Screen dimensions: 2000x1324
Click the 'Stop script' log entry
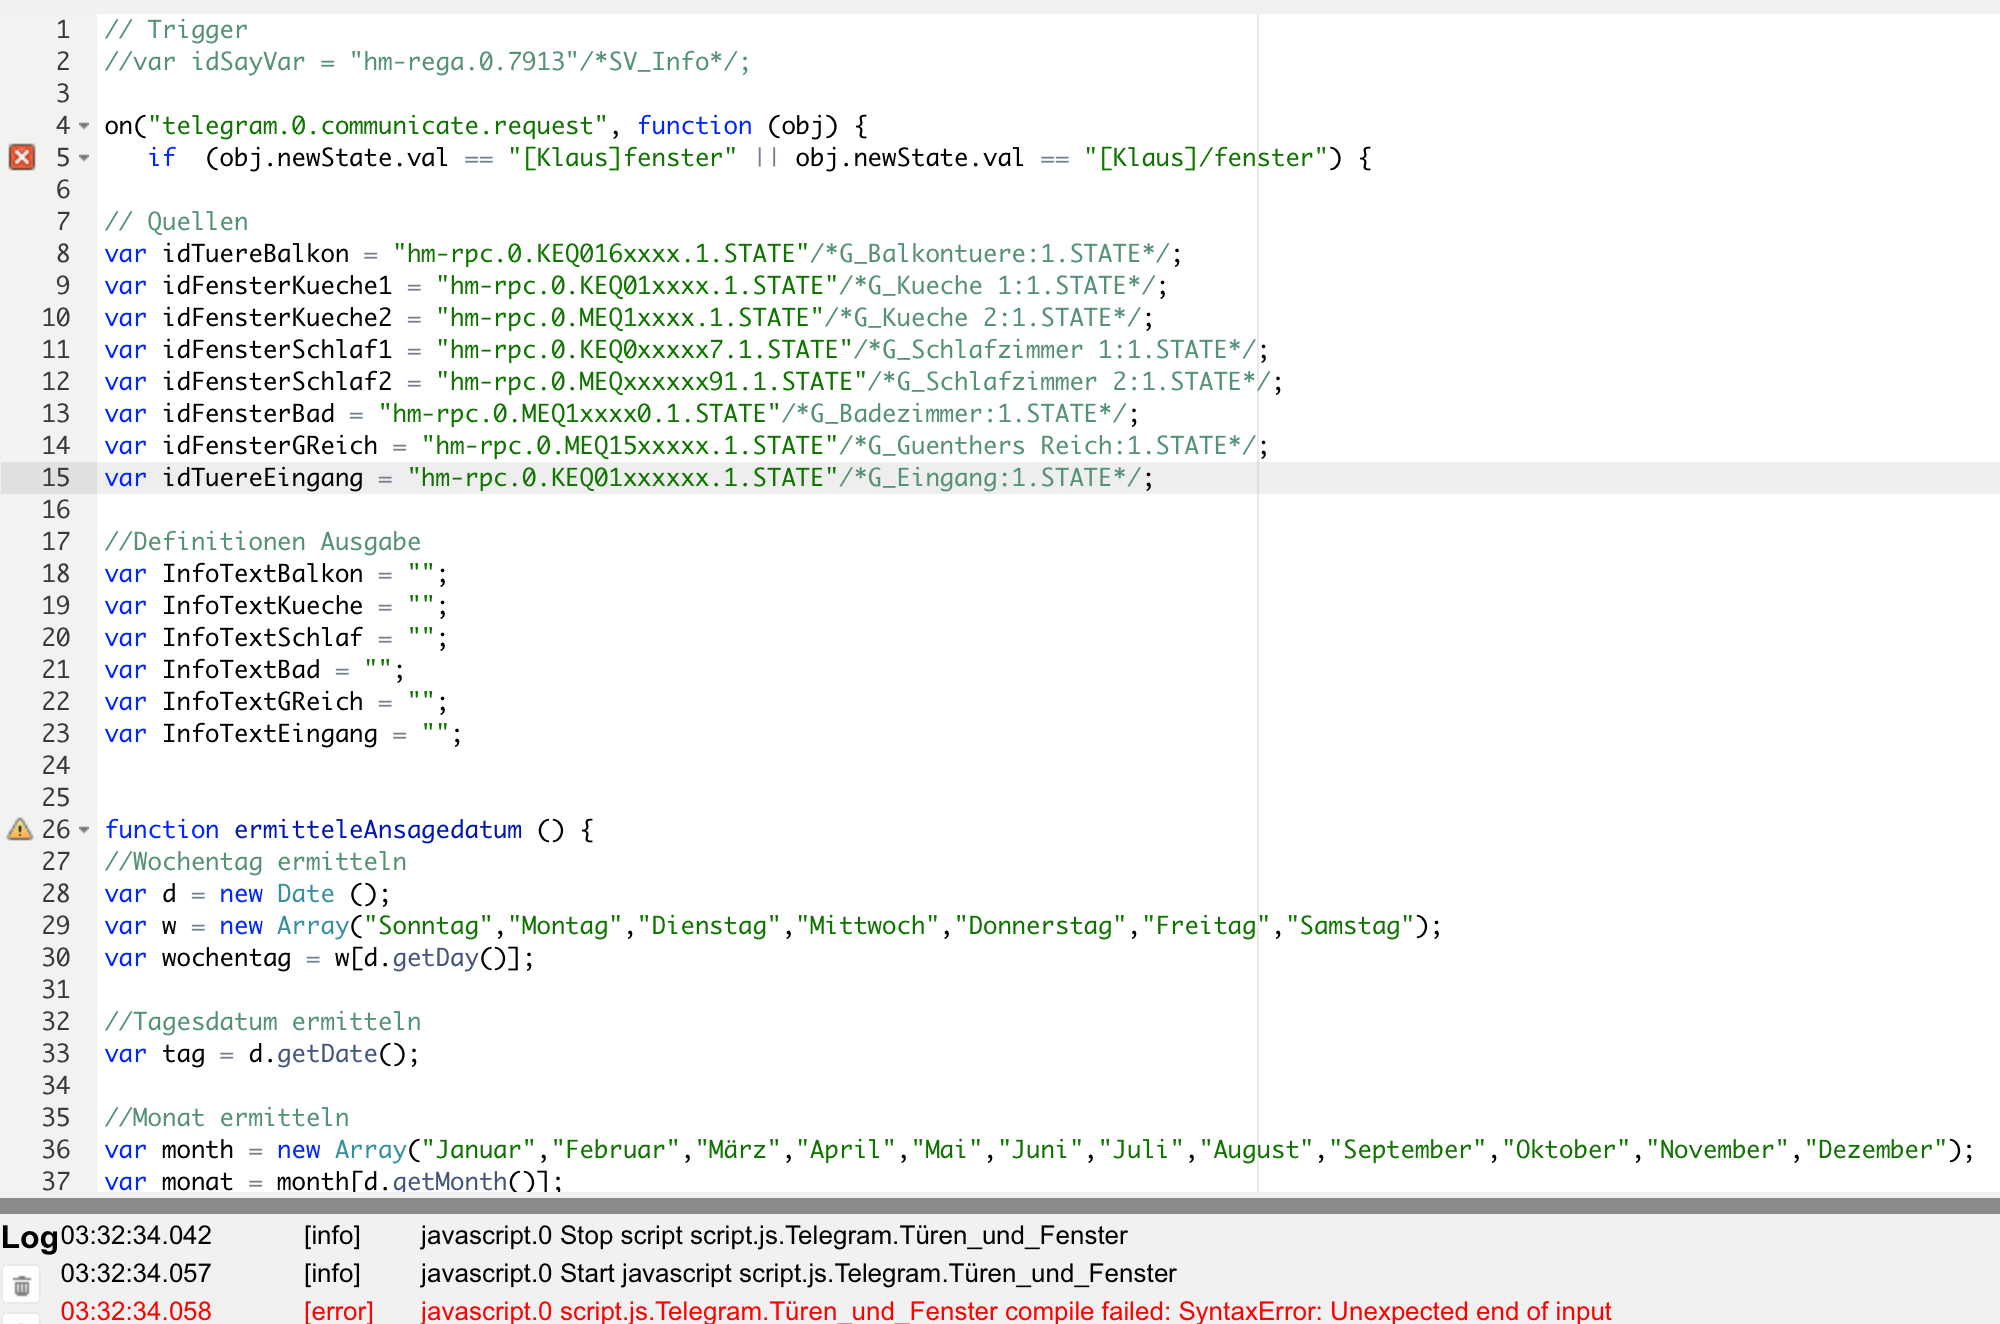pos(774,1236)
